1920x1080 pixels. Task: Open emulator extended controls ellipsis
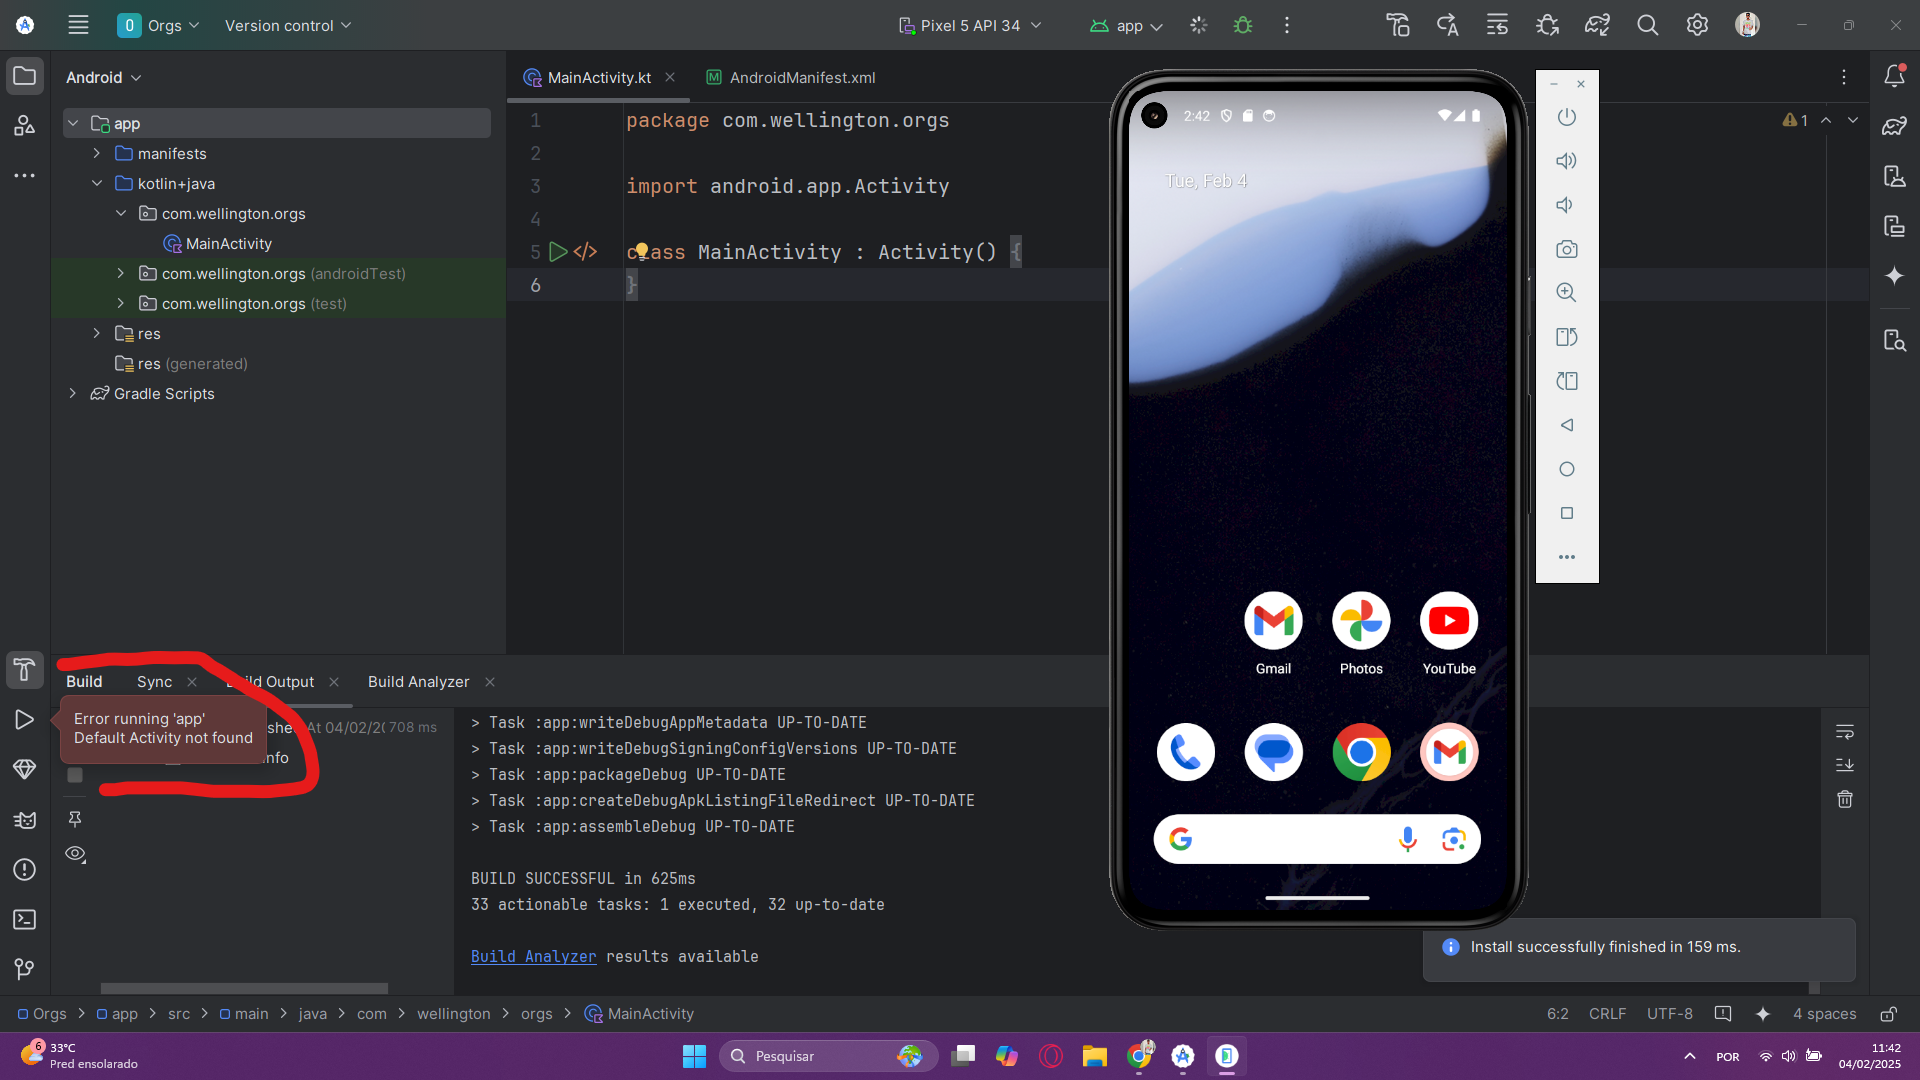pyautogui.click(x=1567, y=557)
